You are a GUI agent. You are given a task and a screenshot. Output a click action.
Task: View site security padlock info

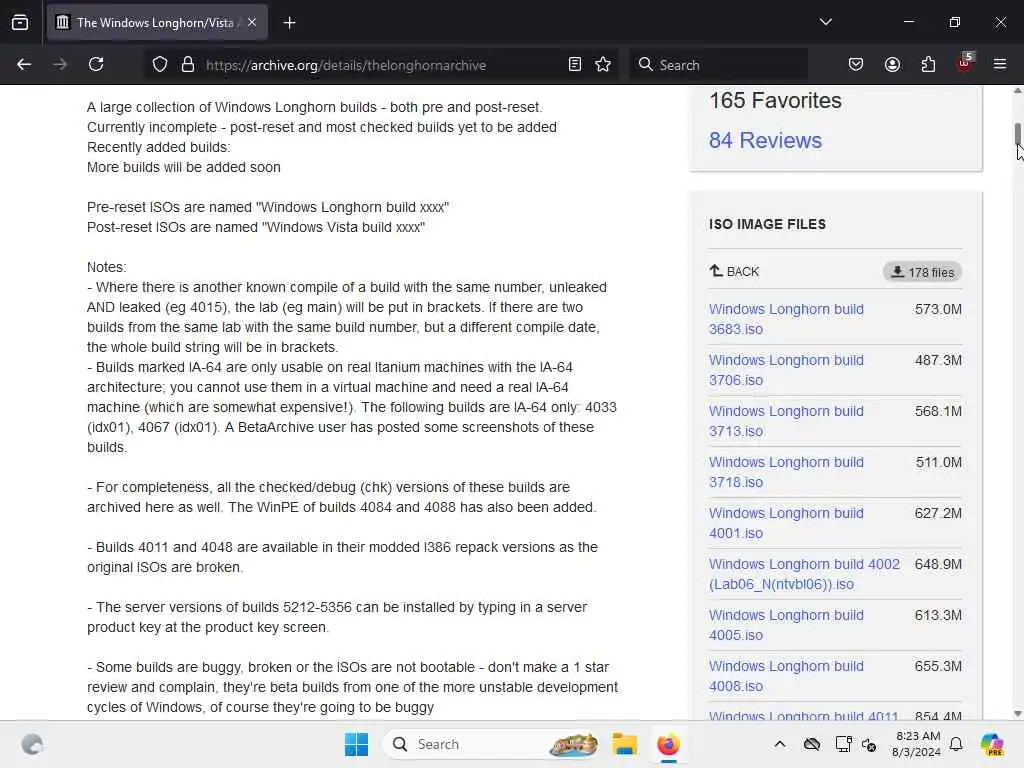coord(188,65)
